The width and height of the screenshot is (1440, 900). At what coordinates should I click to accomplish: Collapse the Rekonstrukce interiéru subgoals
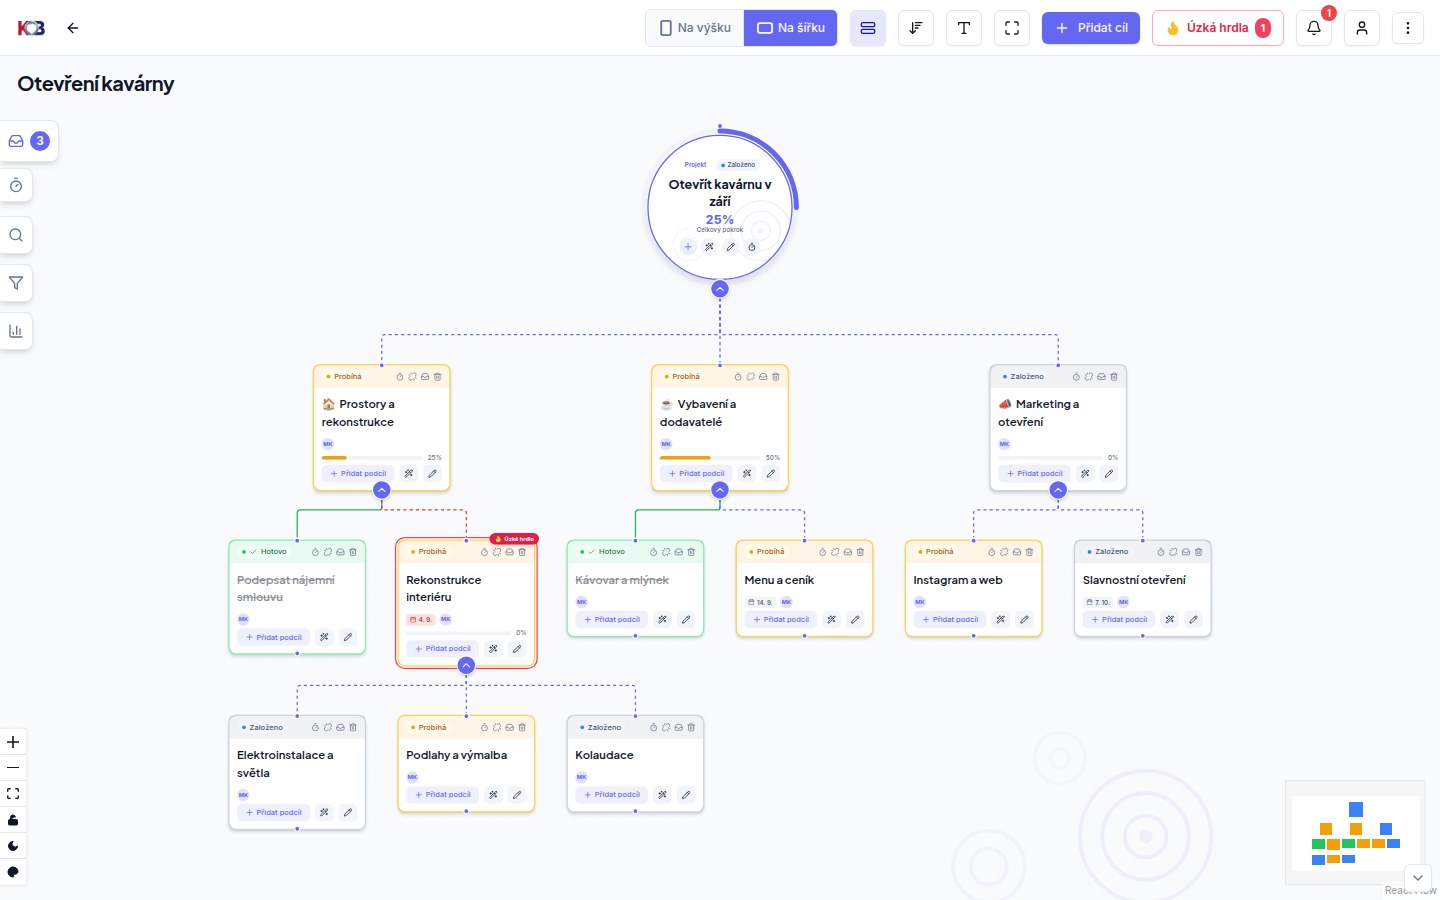tap(466, 665)
